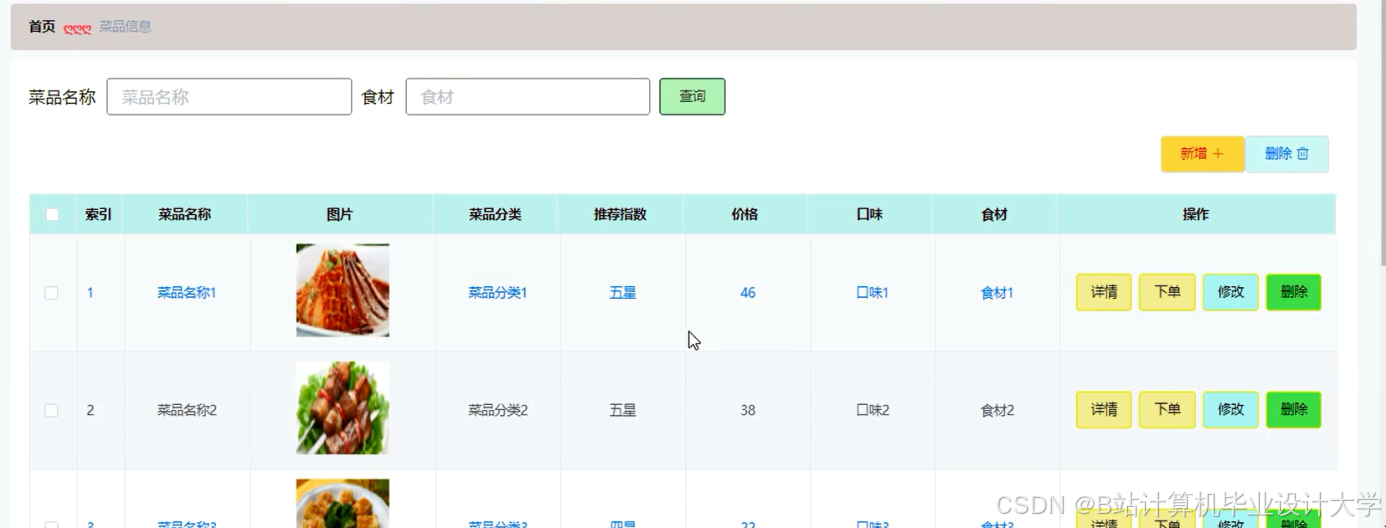Click the price value 38
1386x528 pixels.
click(x=748, y=410)
